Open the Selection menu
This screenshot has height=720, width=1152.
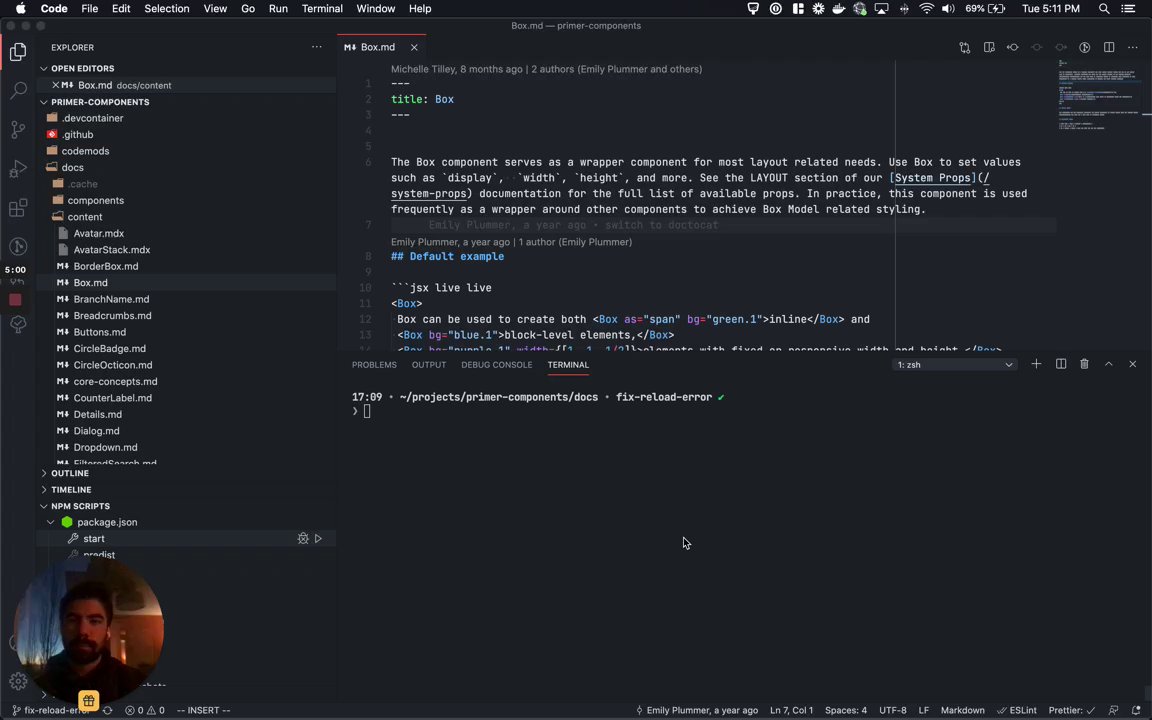pyautogui.click(x=167, y=9)
